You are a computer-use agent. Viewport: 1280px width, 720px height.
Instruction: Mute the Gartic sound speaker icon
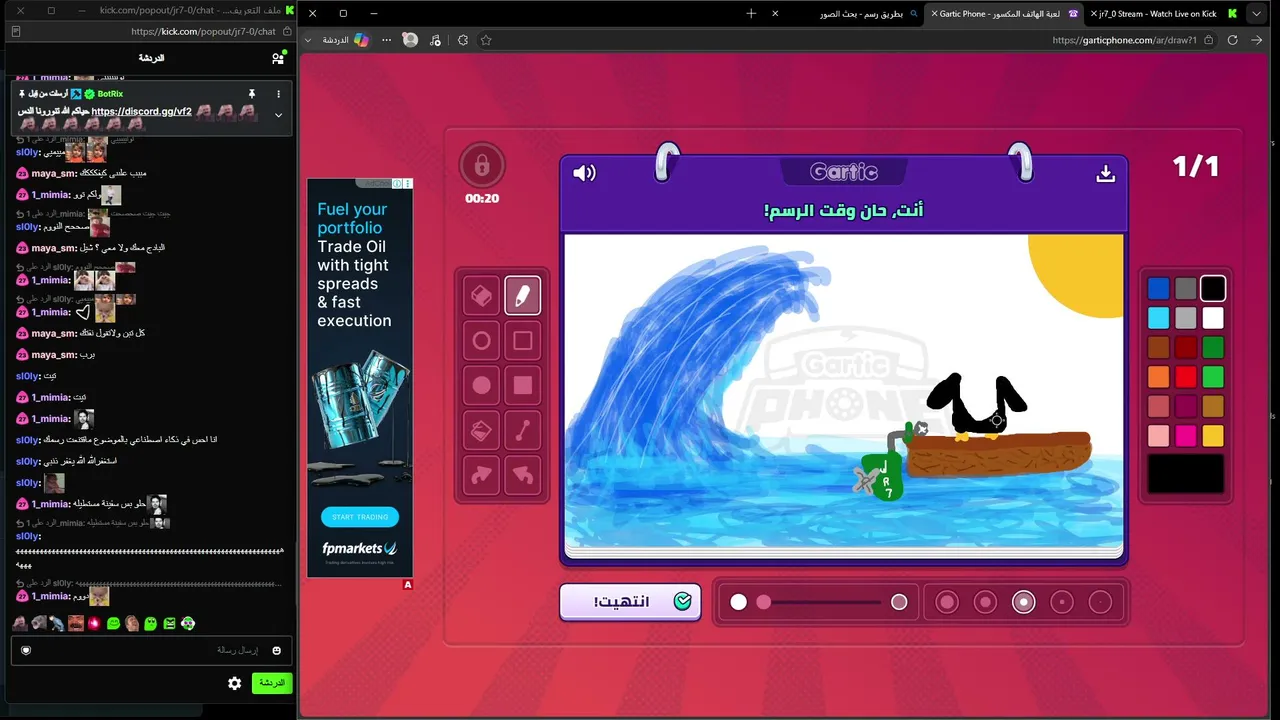coord(584,173)
